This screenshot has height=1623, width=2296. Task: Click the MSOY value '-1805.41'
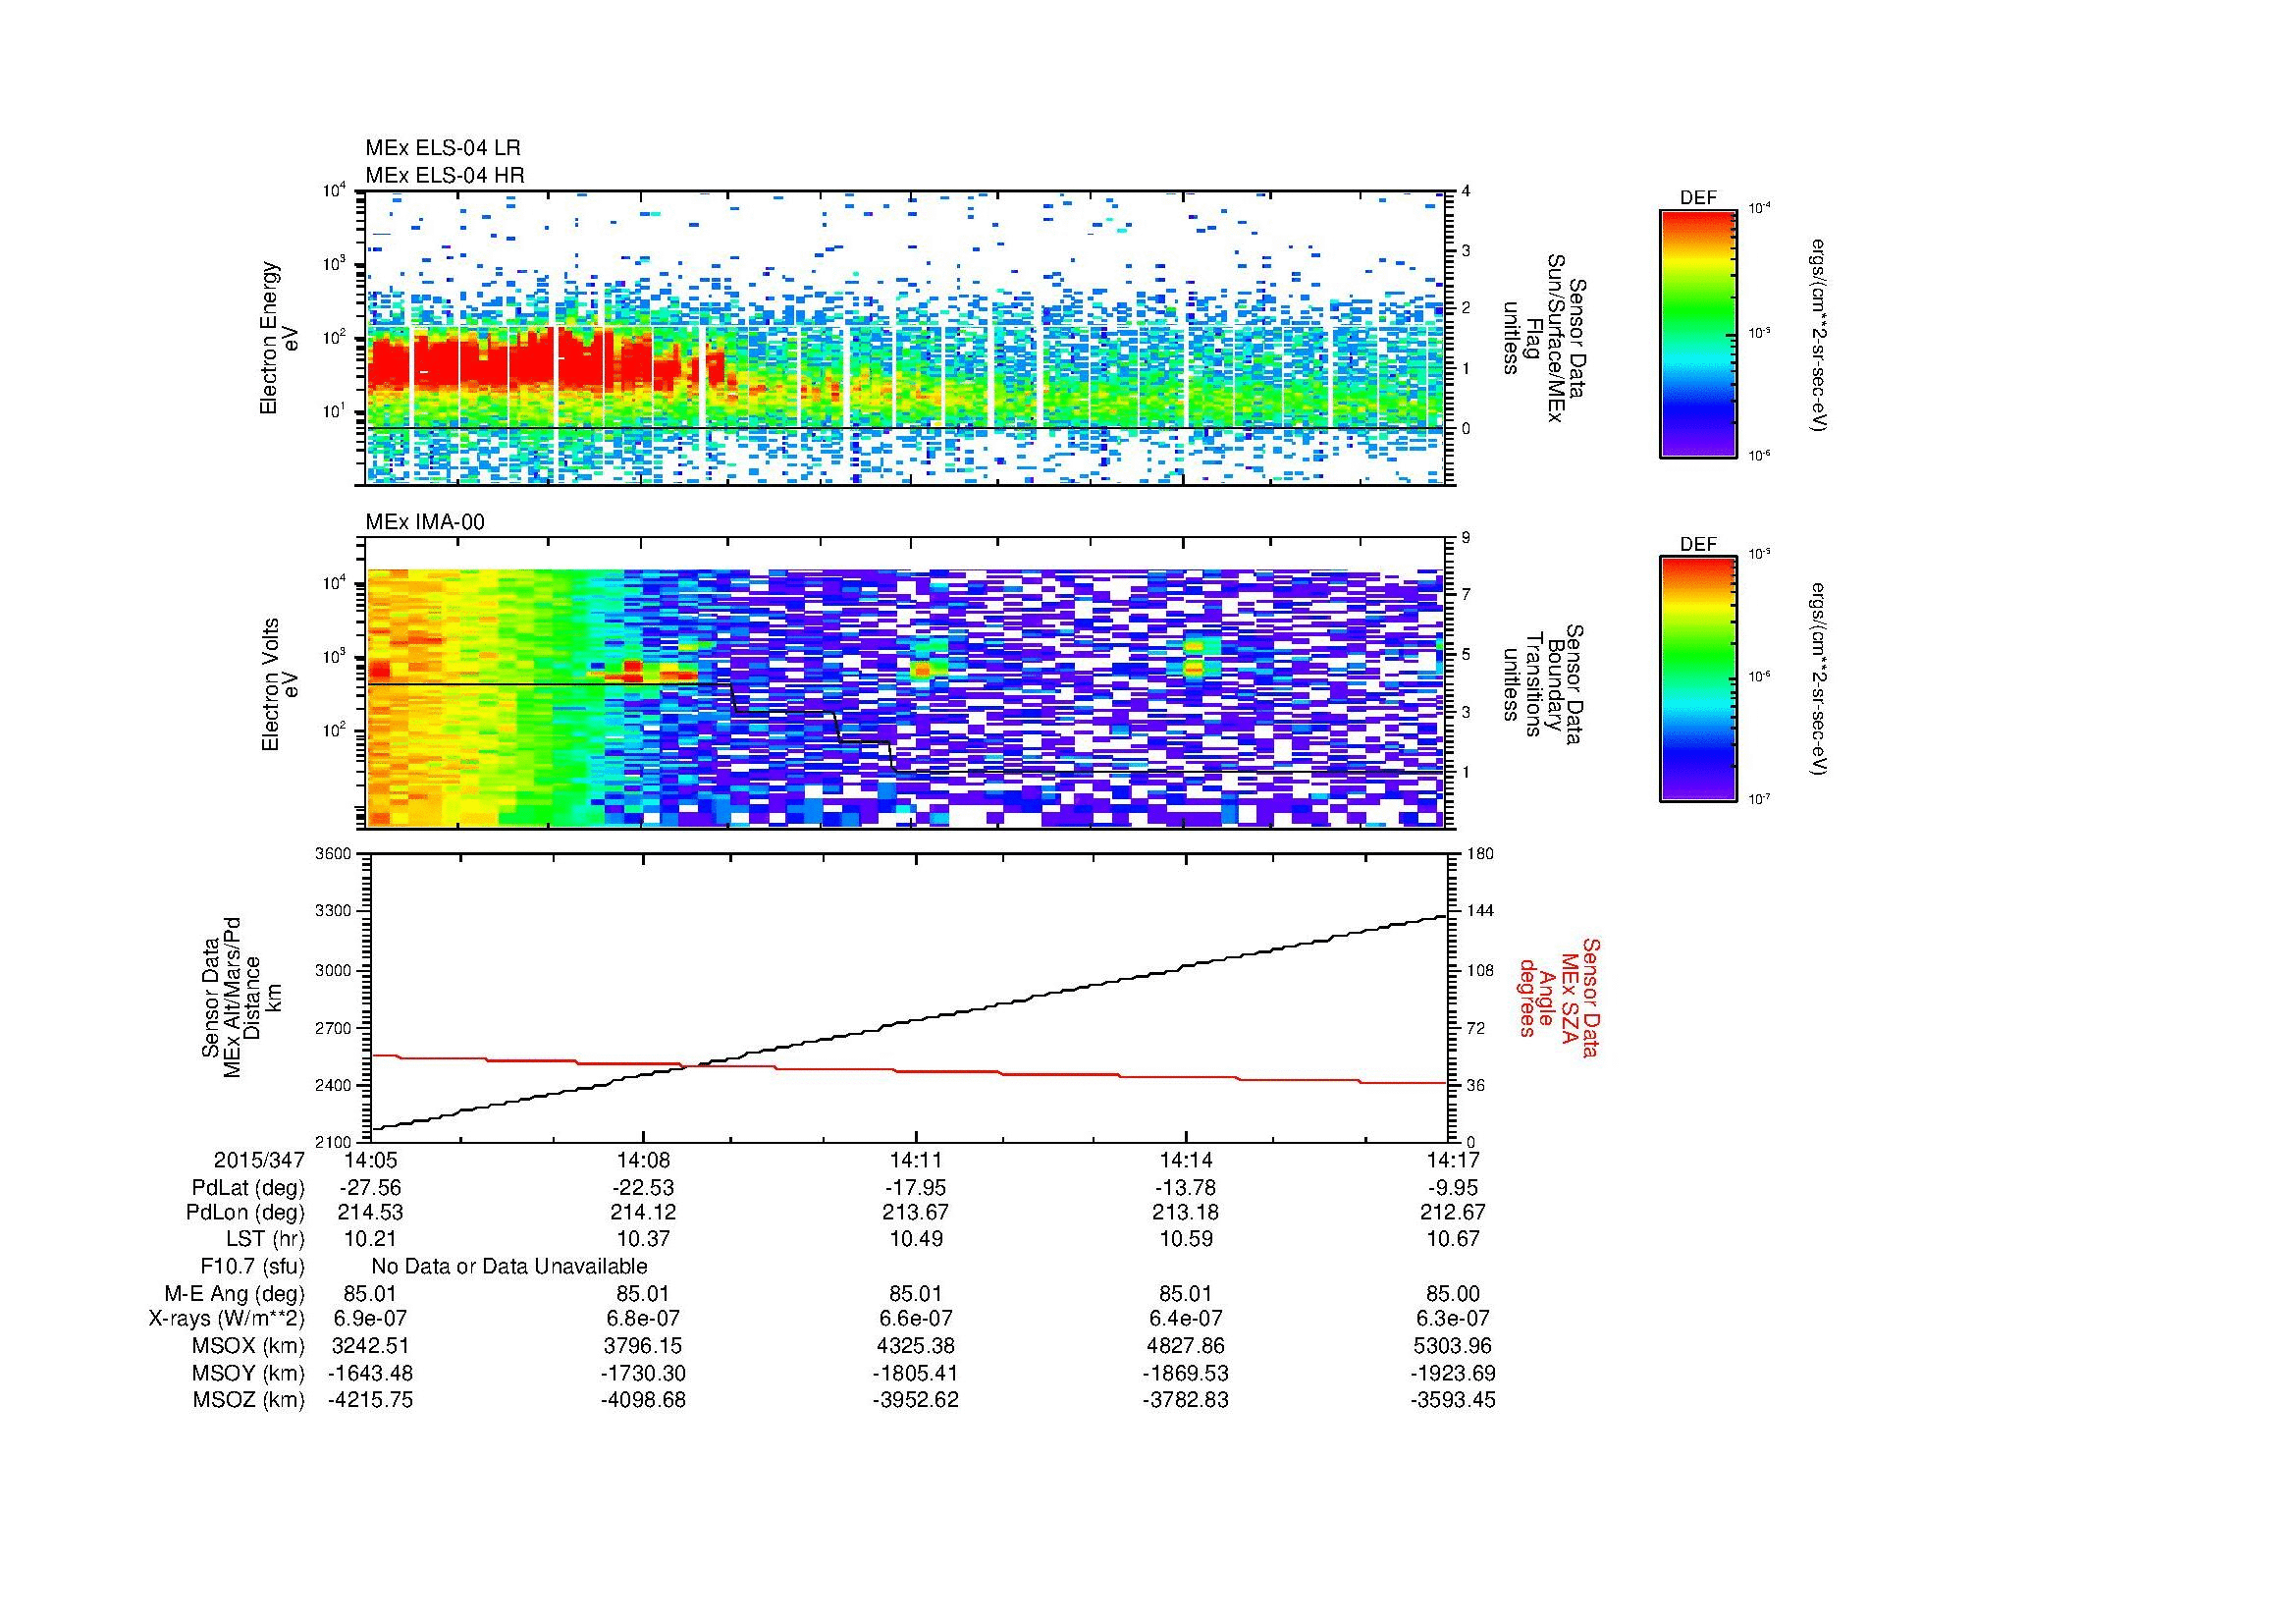[915, 1374]
